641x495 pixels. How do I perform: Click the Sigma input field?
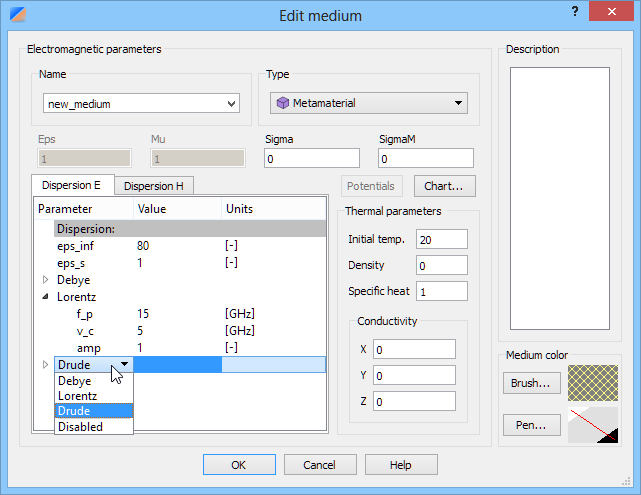tap(312, 158)
